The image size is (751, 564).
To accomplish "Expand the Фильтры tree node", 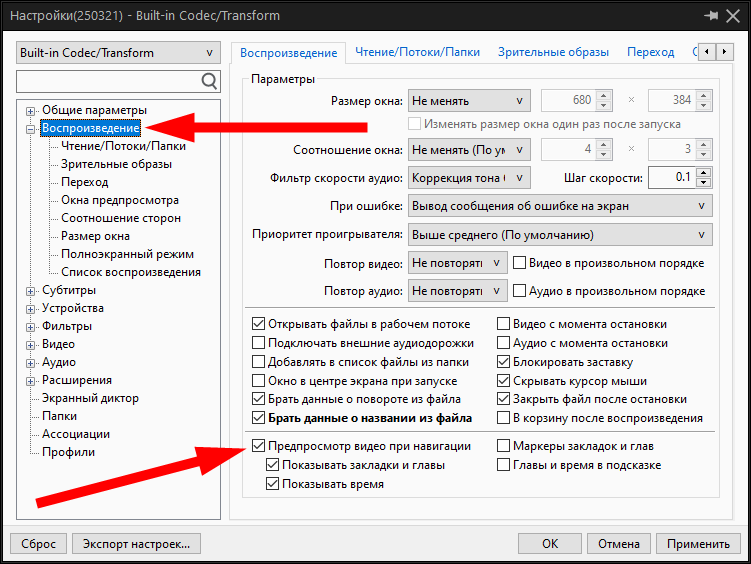I will tap(31, 326).
